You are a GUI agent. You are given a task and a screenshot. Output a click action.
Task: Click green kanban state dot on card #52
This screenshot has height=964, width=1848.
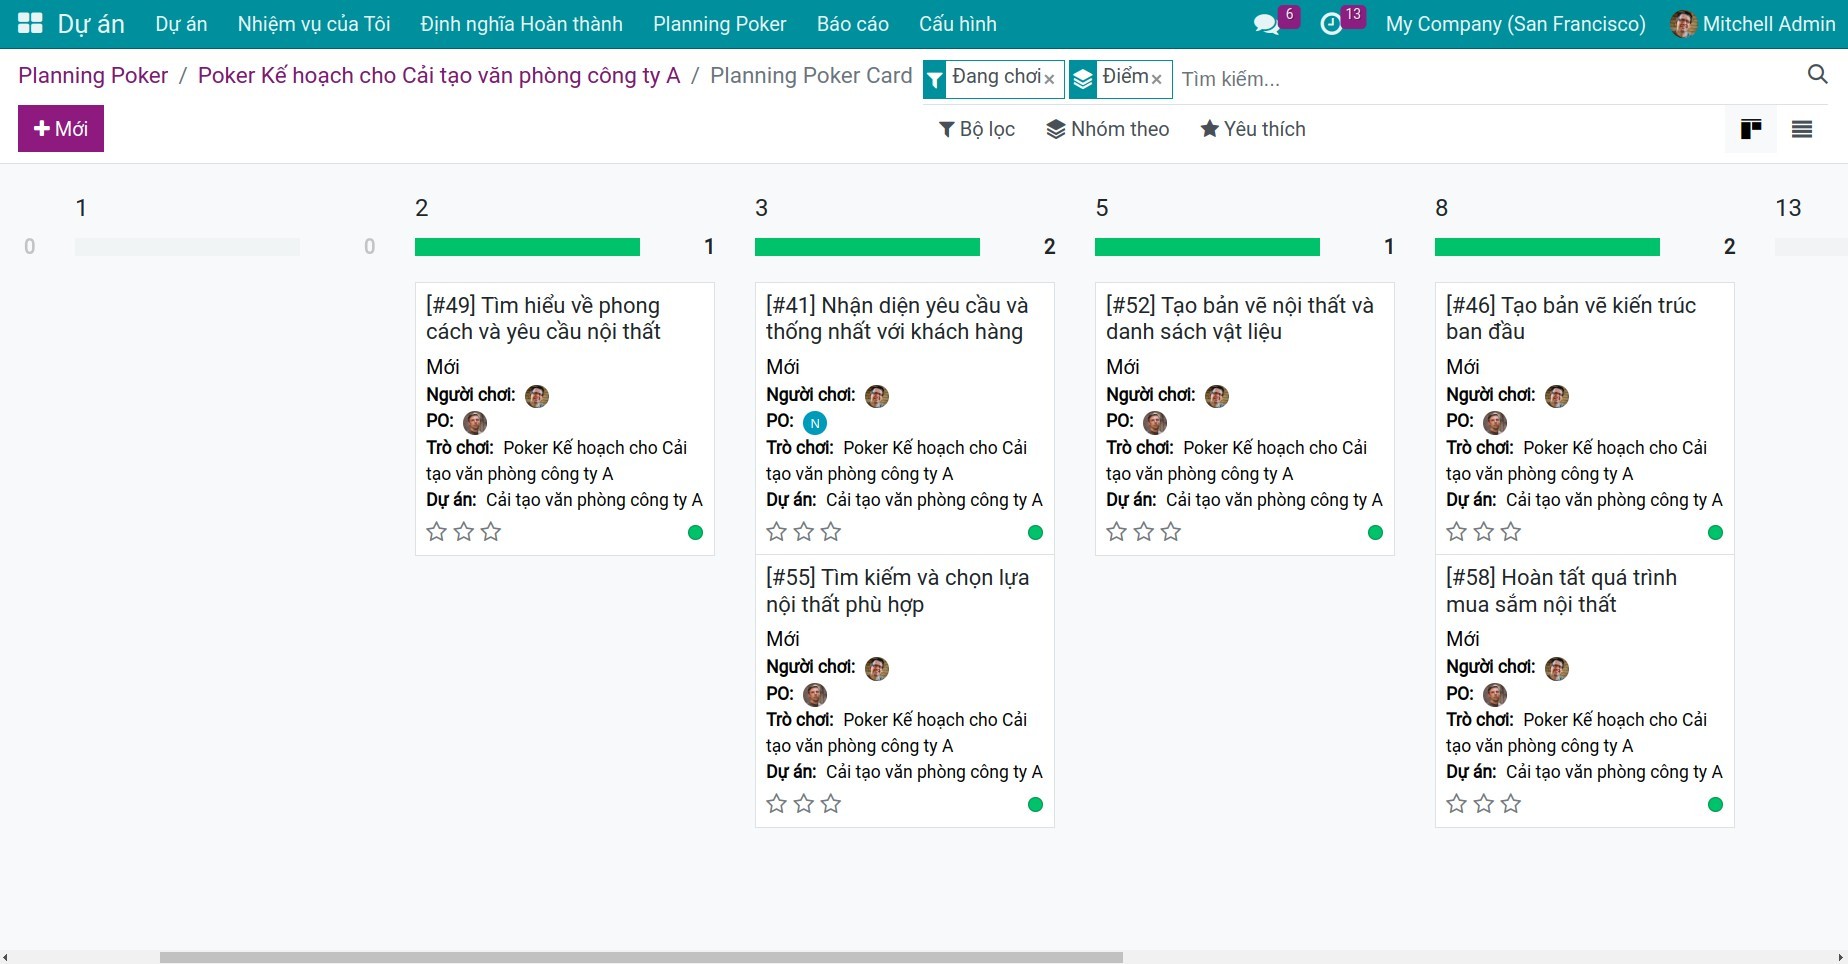point(1375,532)
